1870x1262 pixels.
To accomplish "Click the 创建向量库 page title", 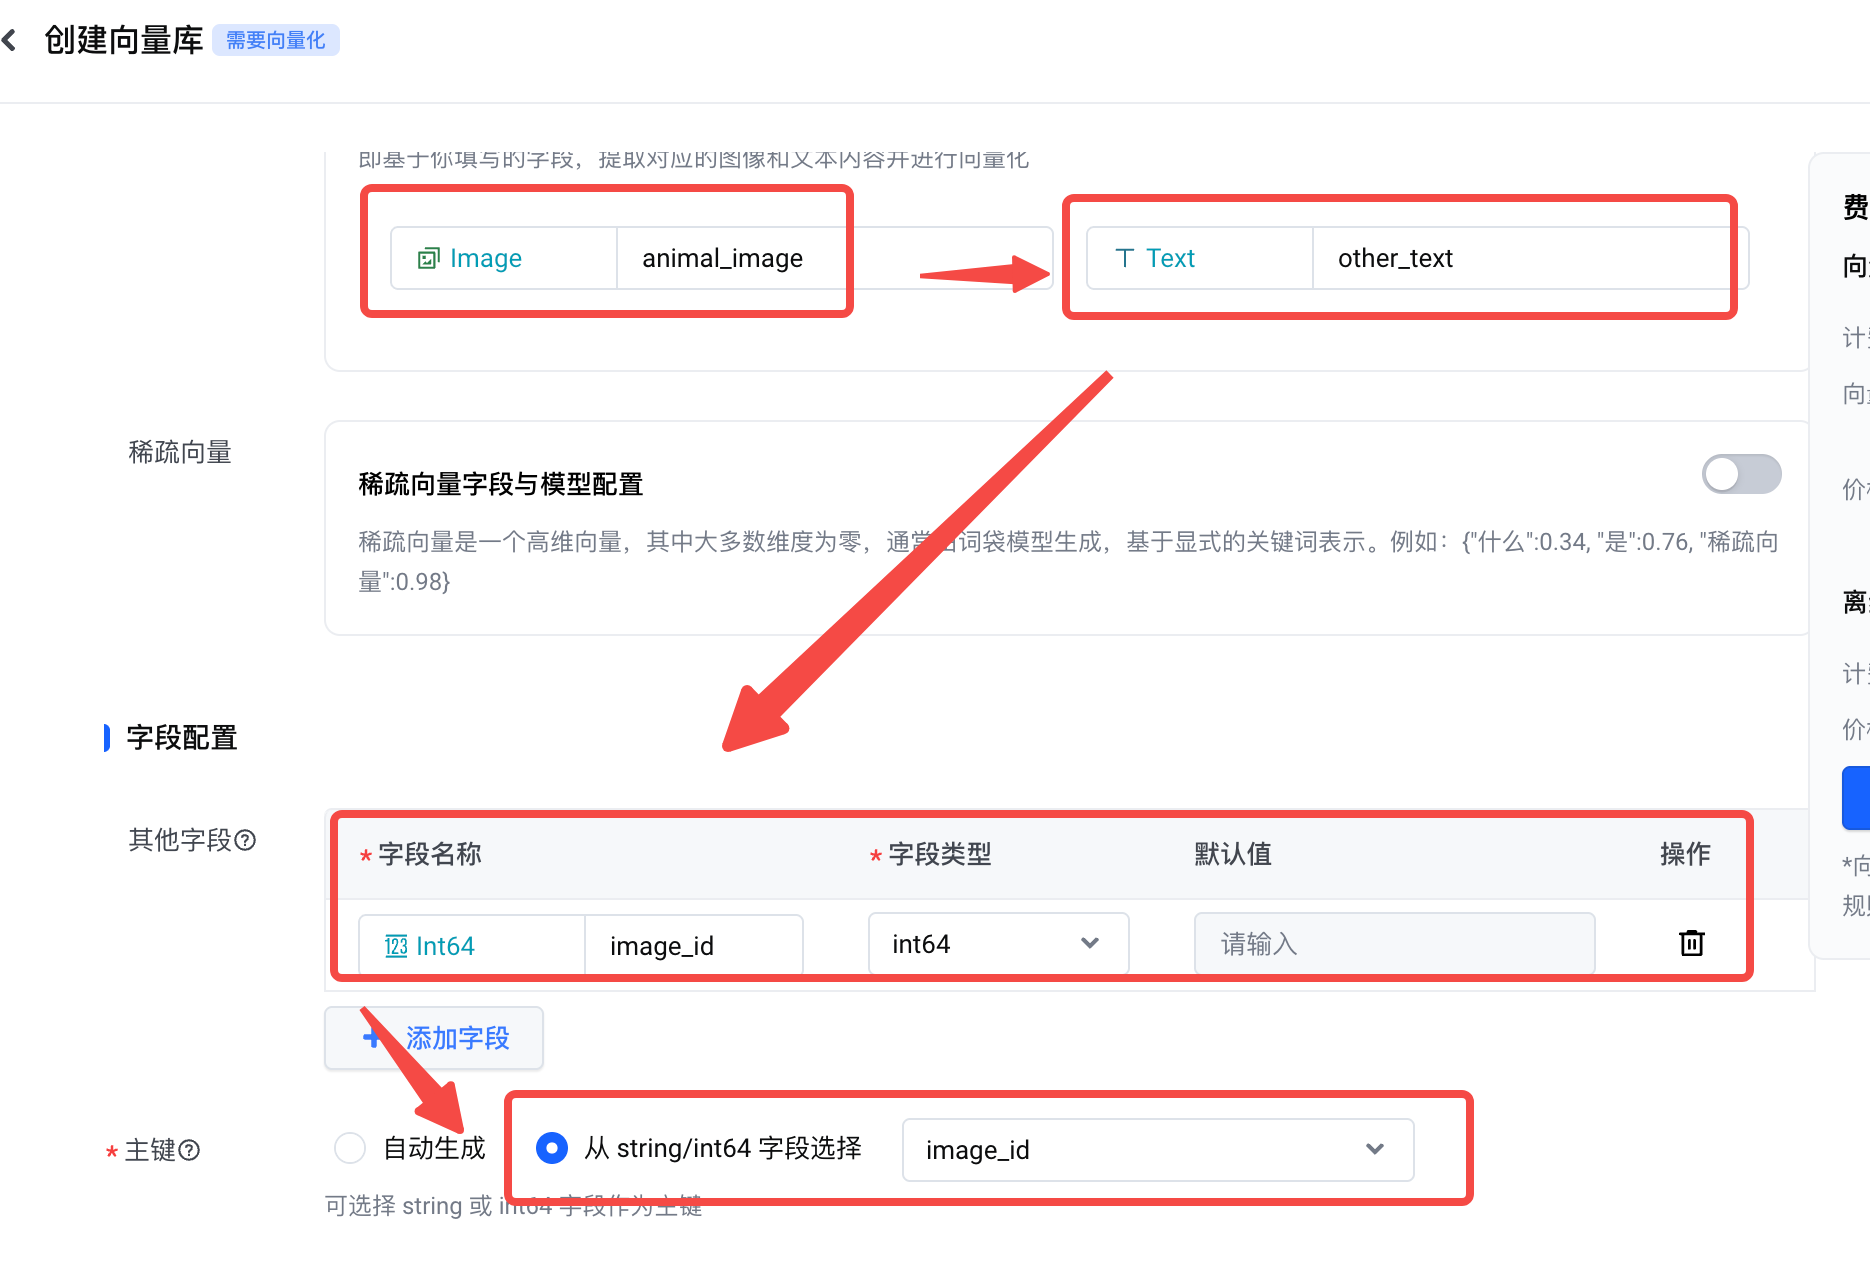I will pyautogui.click(x=124, y=40).
